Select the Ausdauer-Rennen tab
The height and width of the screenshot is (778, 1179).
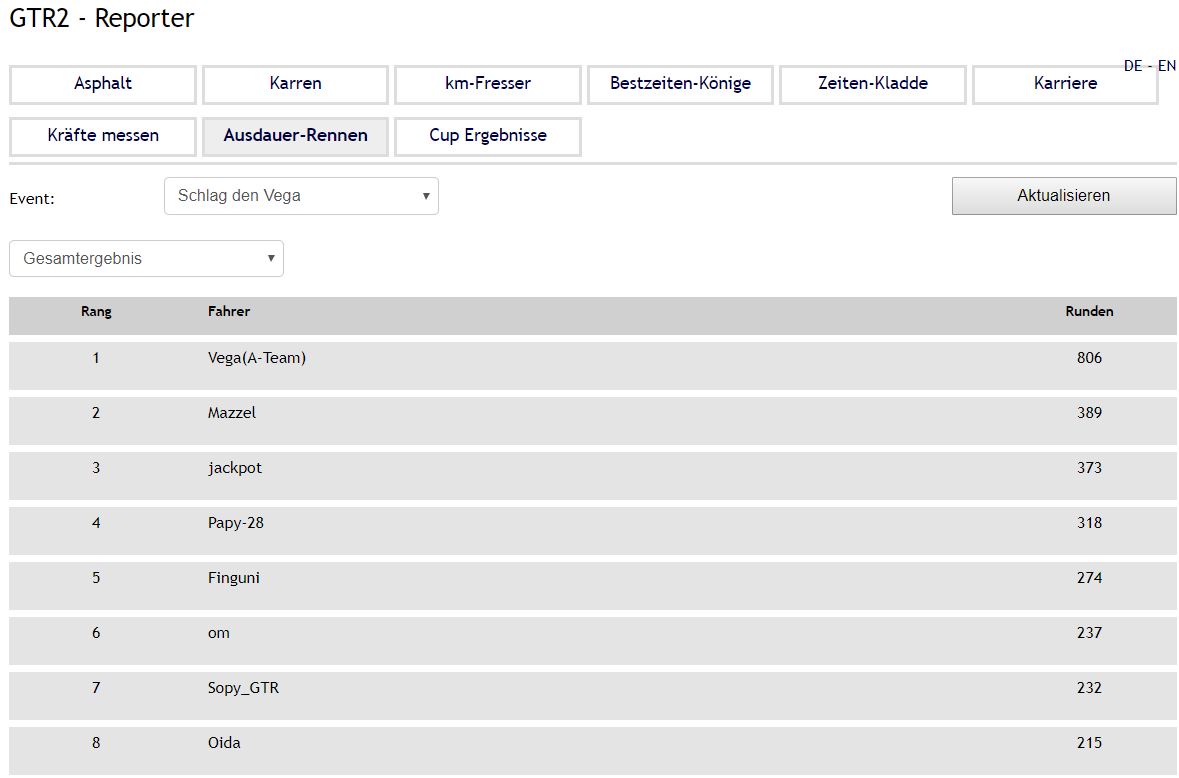click(x=295, y=136)
